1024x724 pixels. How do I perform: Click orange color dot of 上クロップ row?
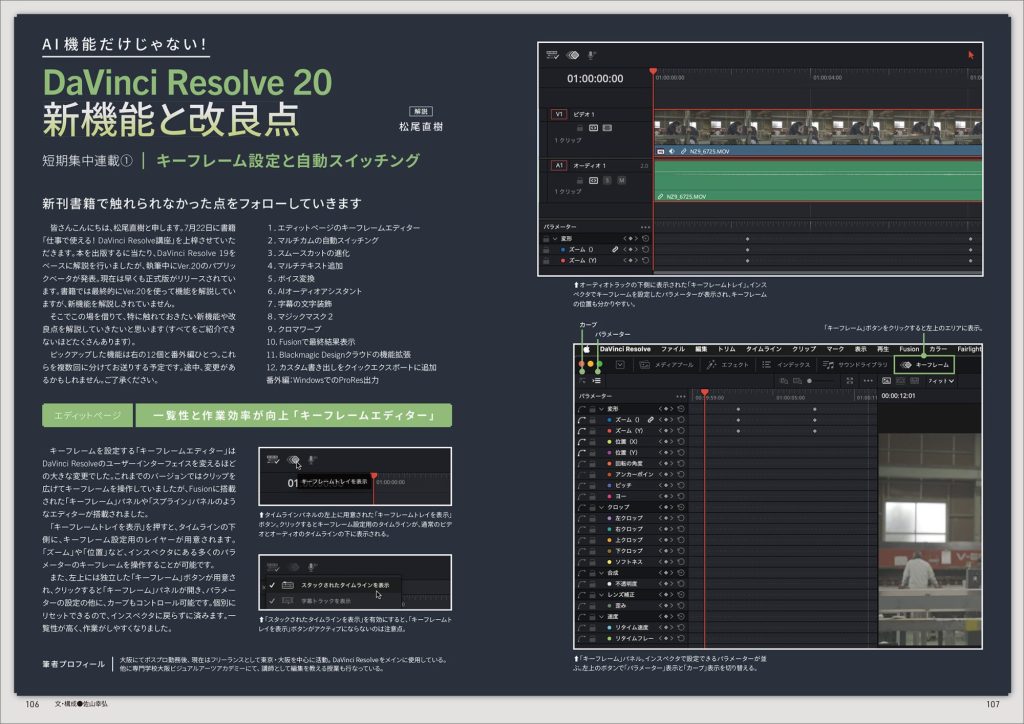pyautogui.click(x=609, y=540)
